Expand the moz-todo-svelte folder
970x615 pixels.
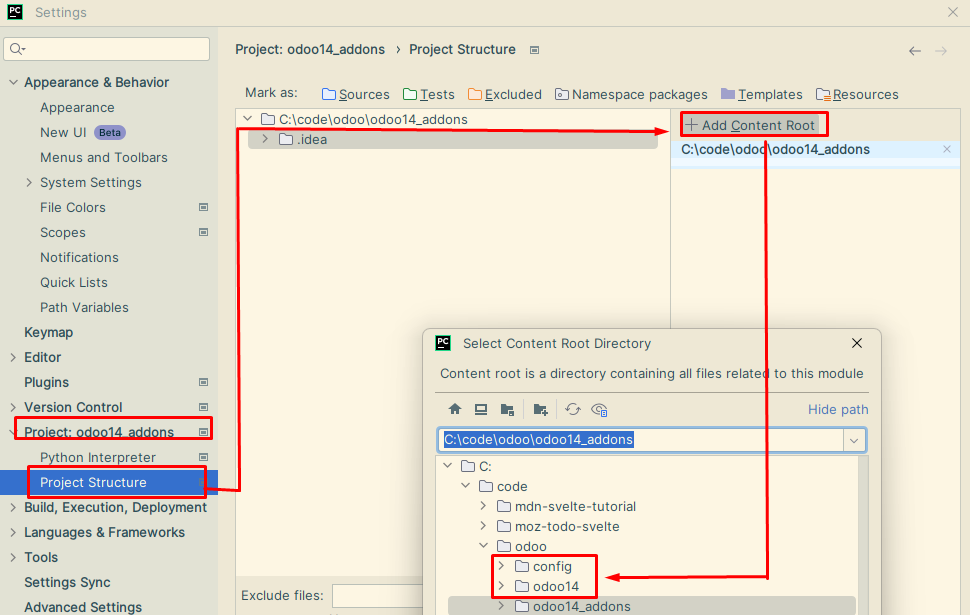coord(484,526)
